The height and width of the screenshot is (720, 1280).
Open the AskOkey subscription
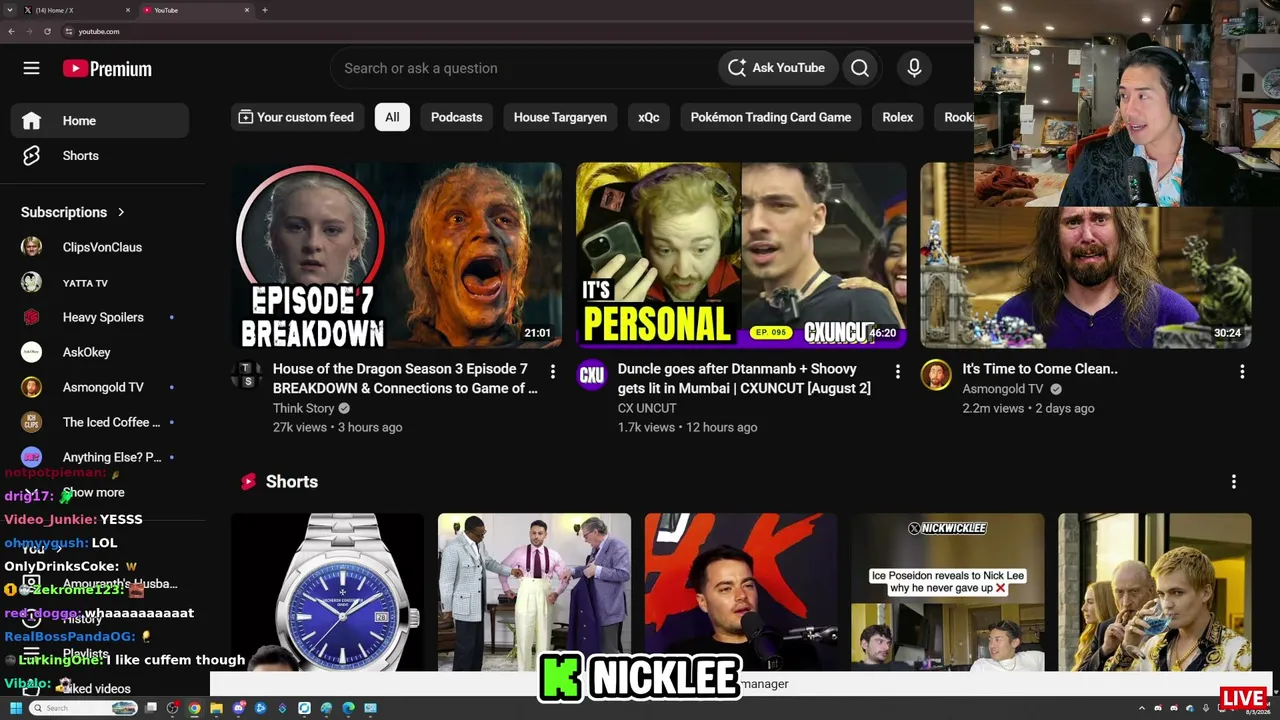(100, 352)
